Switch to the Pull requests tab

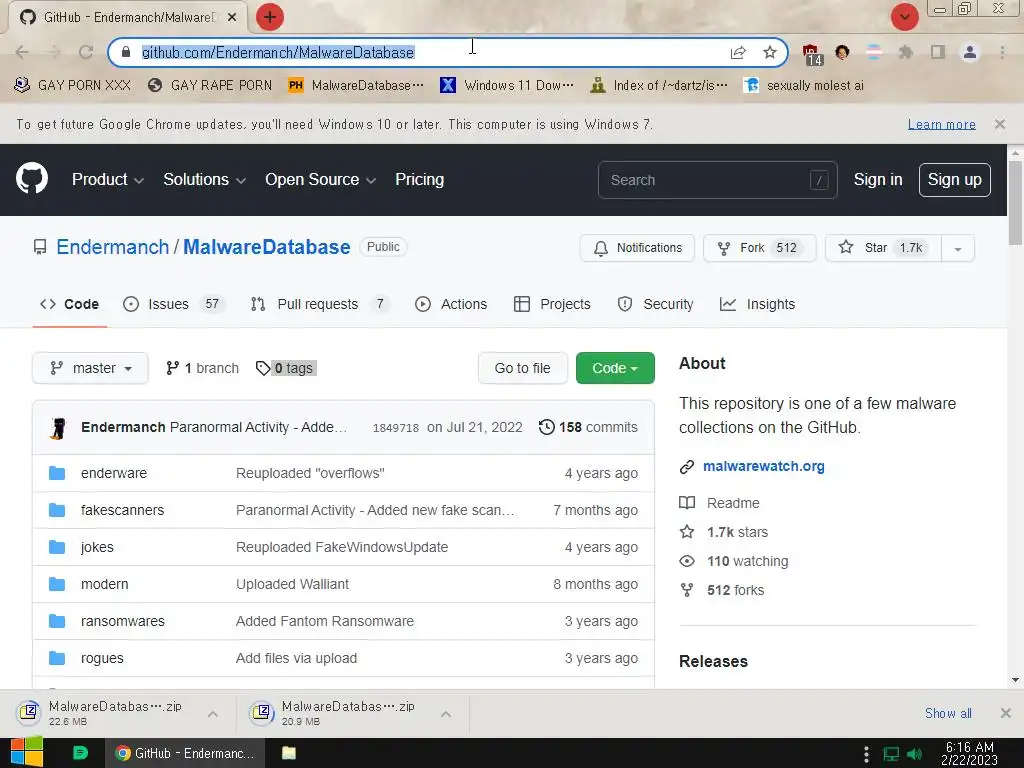click(x=319, y=304)
